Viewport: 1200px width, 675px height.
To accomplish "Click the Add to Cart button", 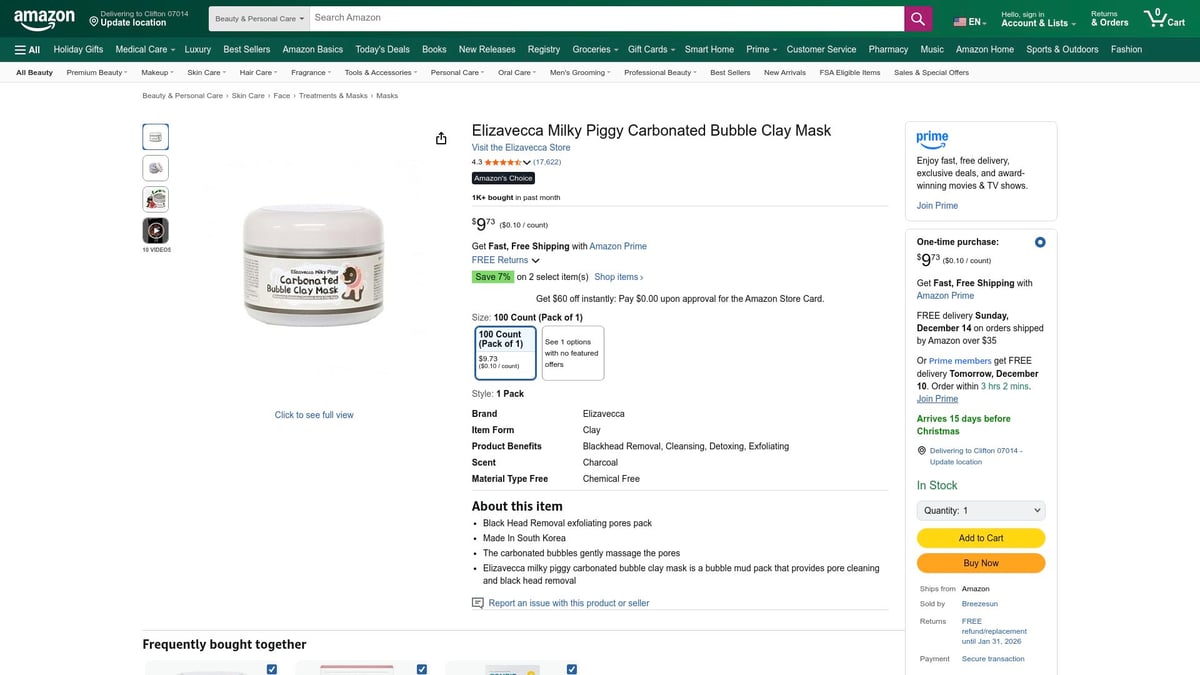I will 980,537.
